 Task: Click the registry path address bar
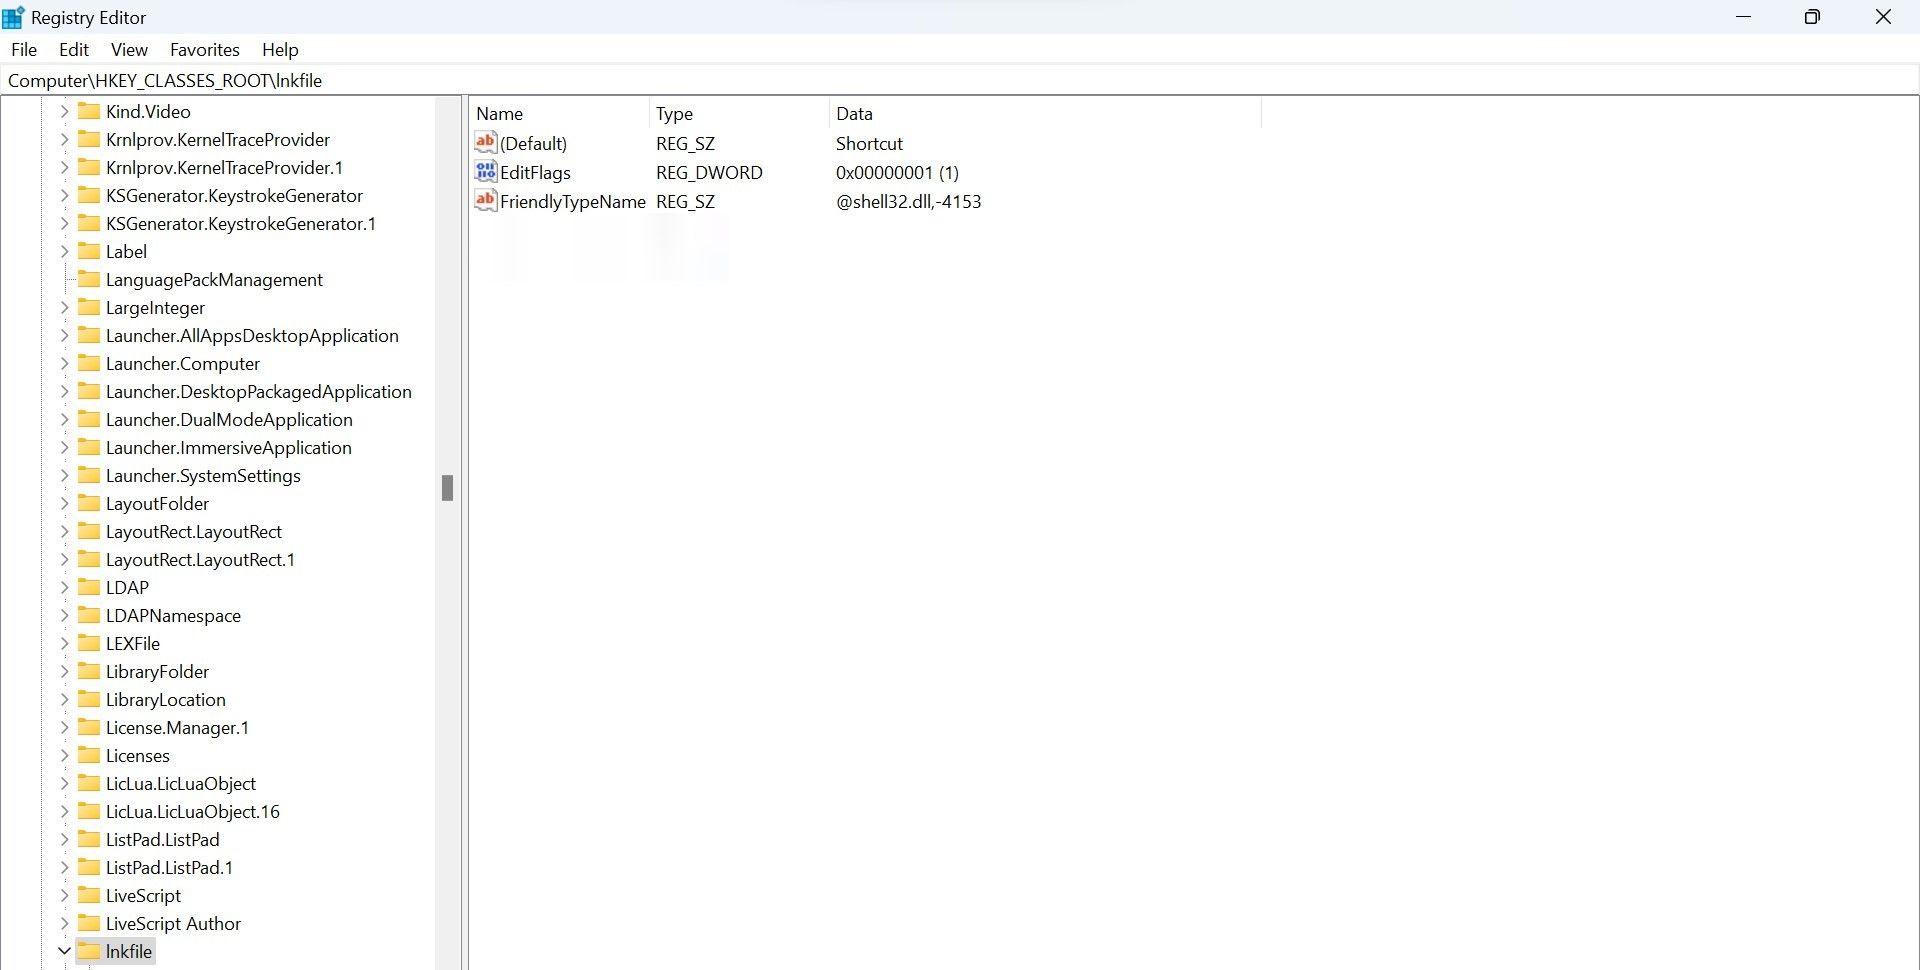pos(960,80)
